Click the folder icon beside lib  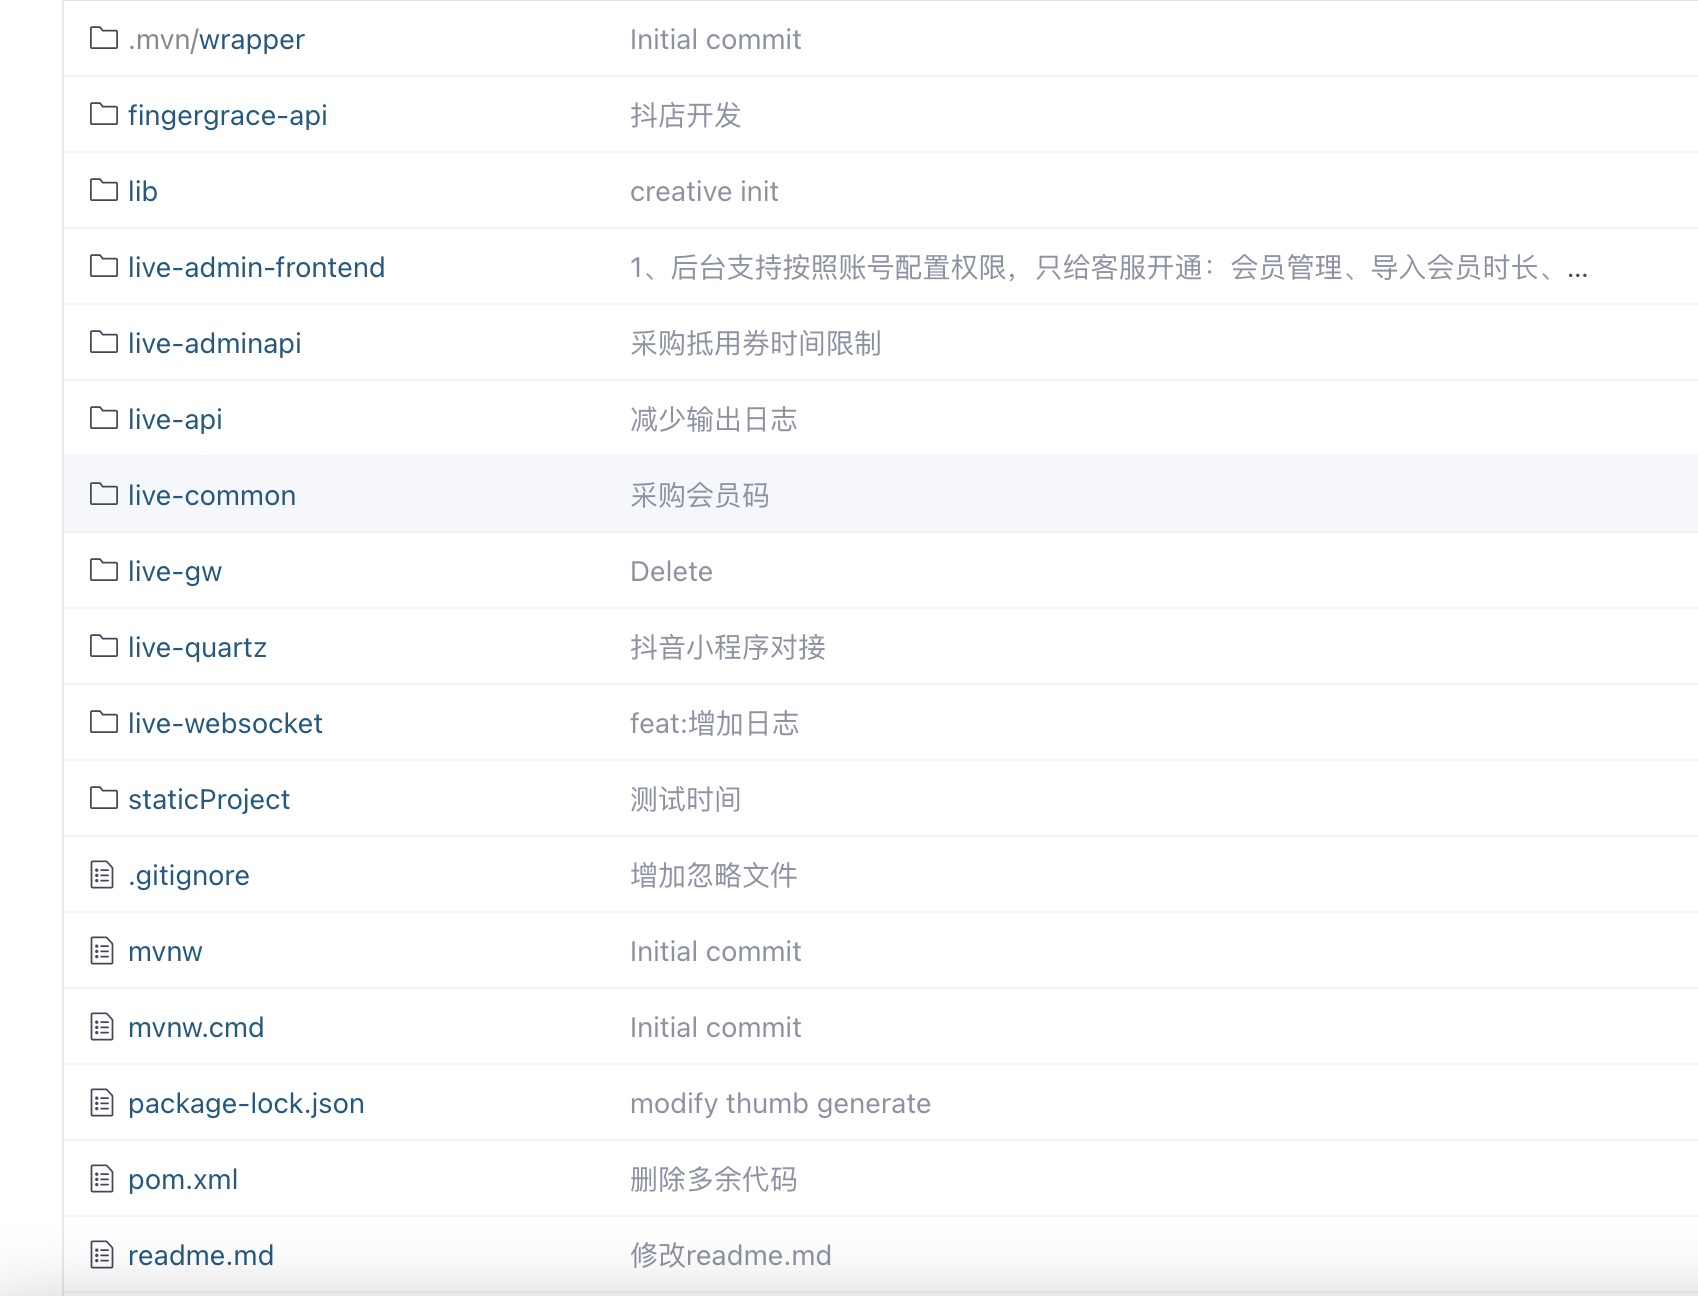point(103,190)
